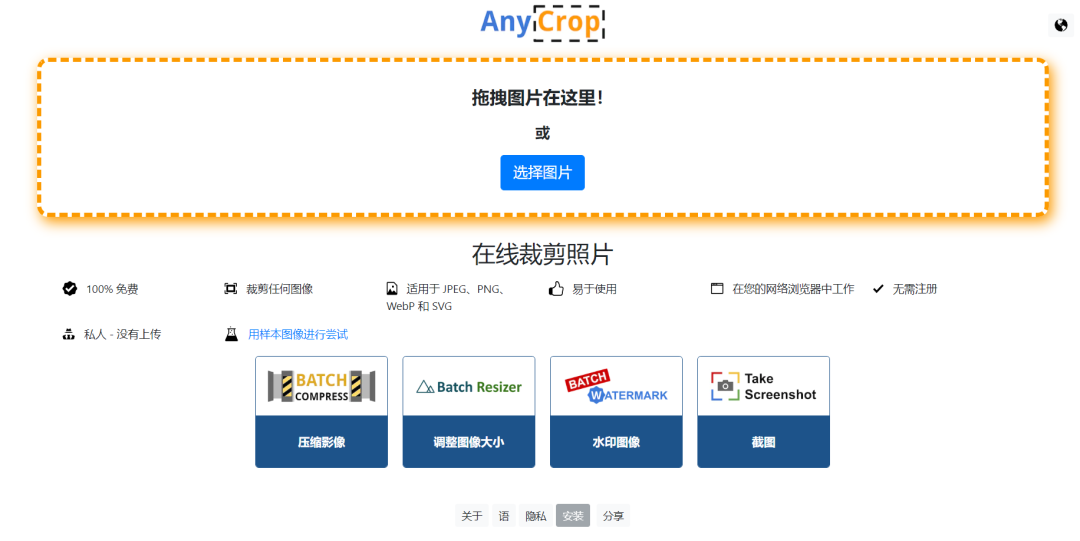Click the 选择图片 button

[542, 172]
